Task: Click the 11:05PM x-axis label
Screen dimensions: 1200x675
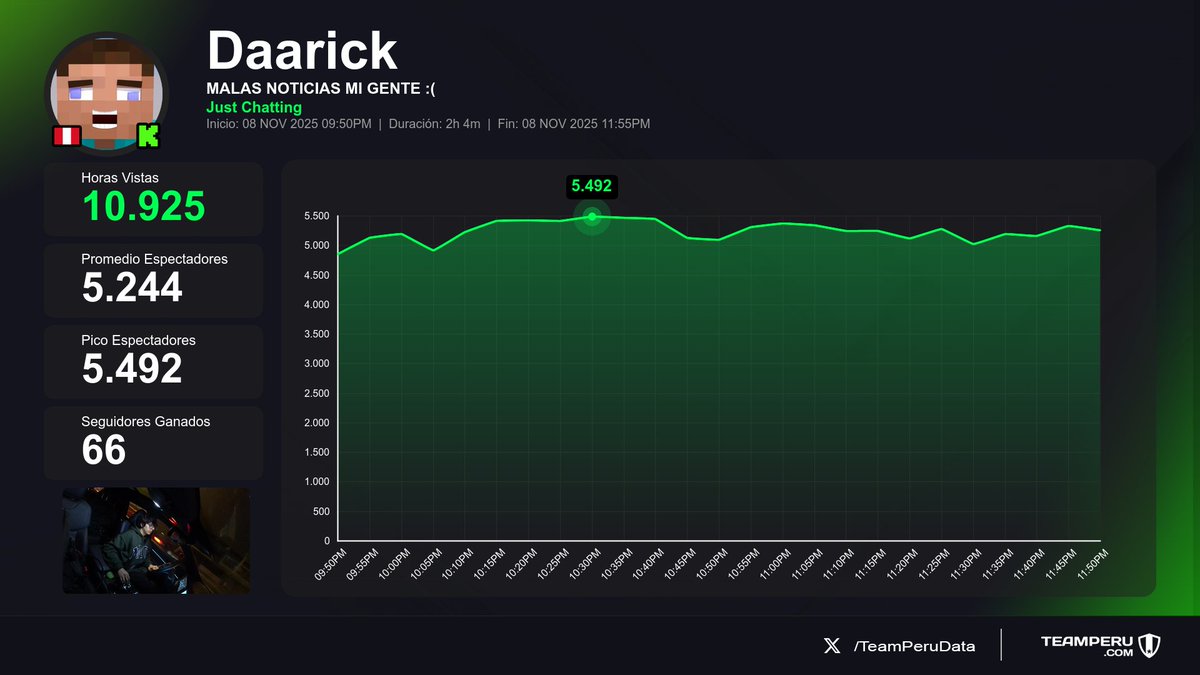Action: [x=806, y=563]
